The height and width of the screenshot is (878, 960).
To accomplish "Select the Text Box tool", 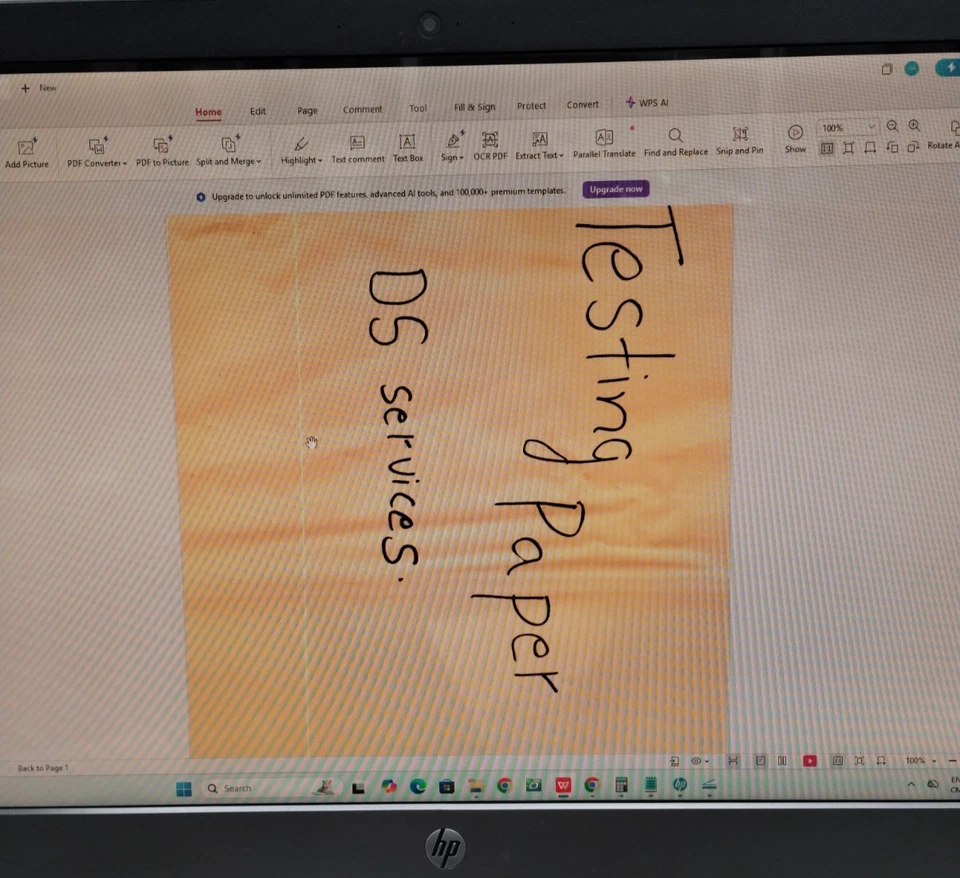I will [408, 148].
